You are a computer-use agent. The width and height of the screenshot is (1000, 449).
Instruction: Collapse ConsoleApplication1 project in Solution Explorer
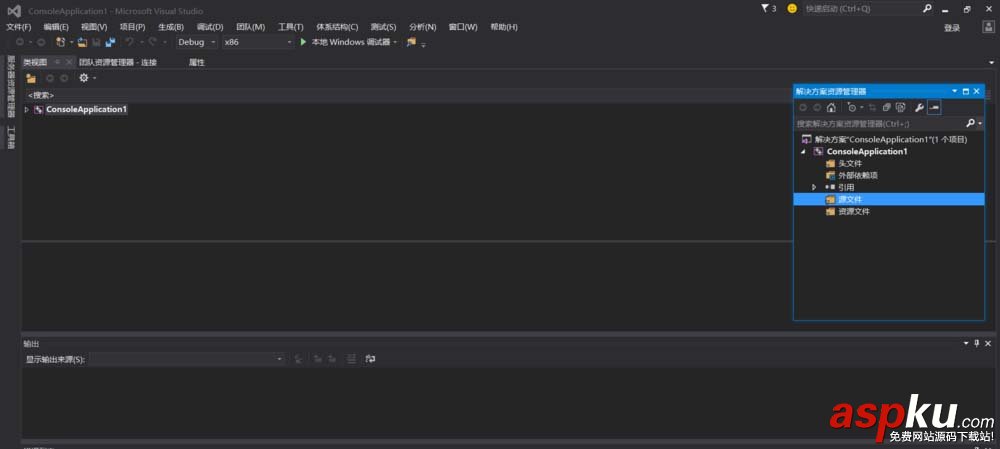coord(804,152)
